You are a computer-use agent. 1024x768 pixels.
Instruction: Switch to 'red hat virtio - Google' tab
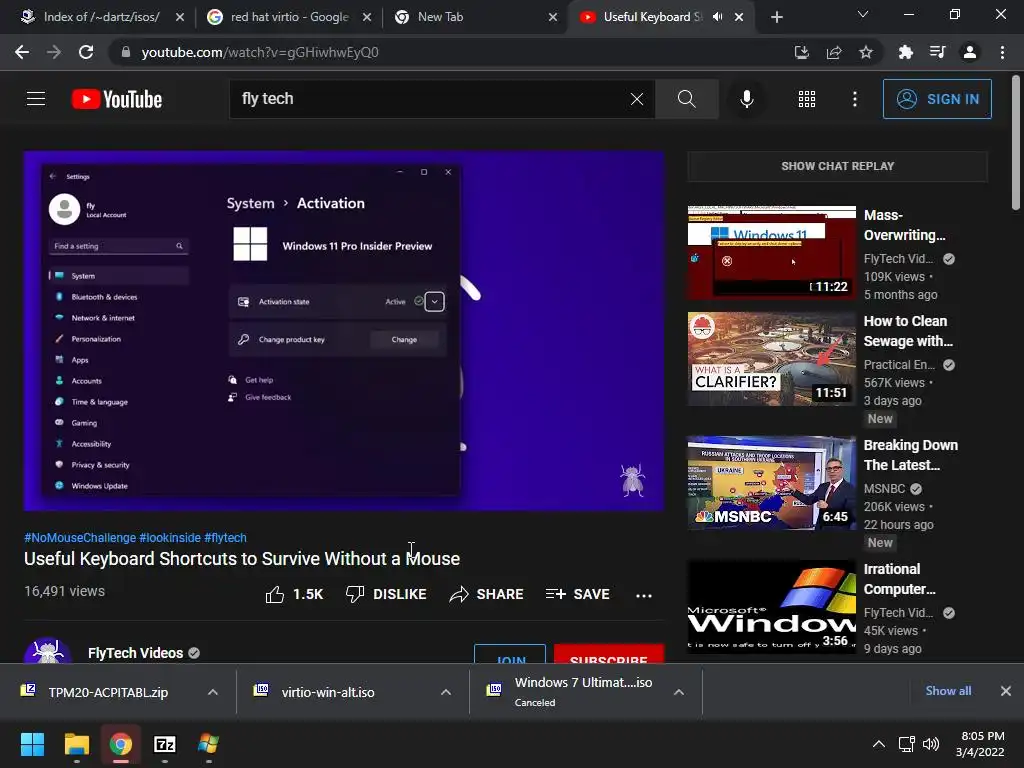[x=289, y=17]
